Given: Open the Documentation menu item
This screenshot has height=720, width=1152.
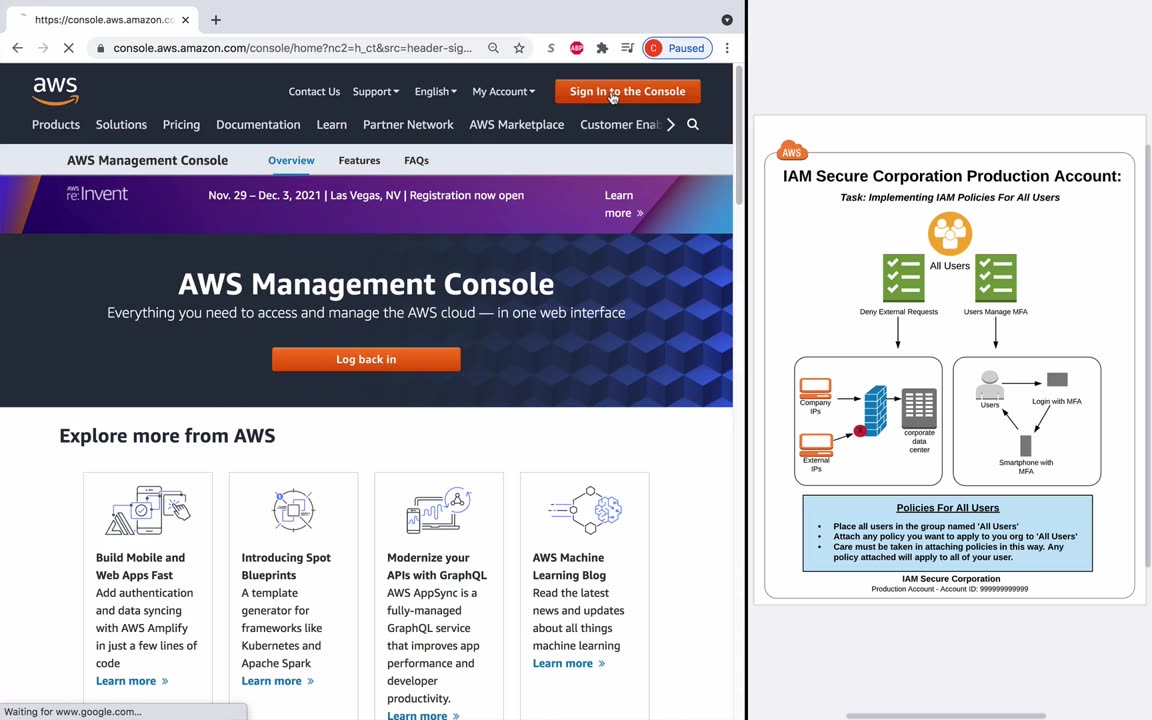Looking at the screenshot, I should tap(258, 124).
